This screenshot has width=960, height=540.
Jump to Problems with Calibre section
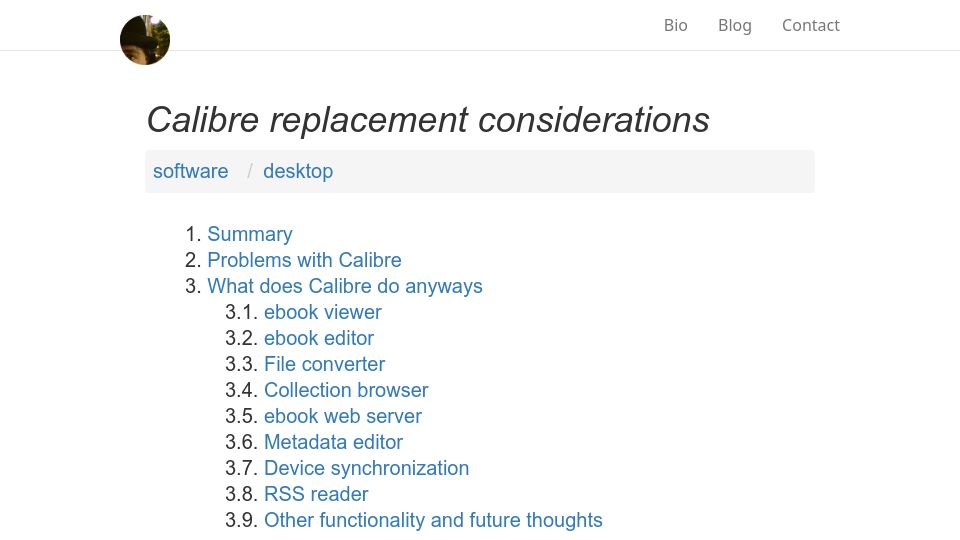tap(304, 260)
